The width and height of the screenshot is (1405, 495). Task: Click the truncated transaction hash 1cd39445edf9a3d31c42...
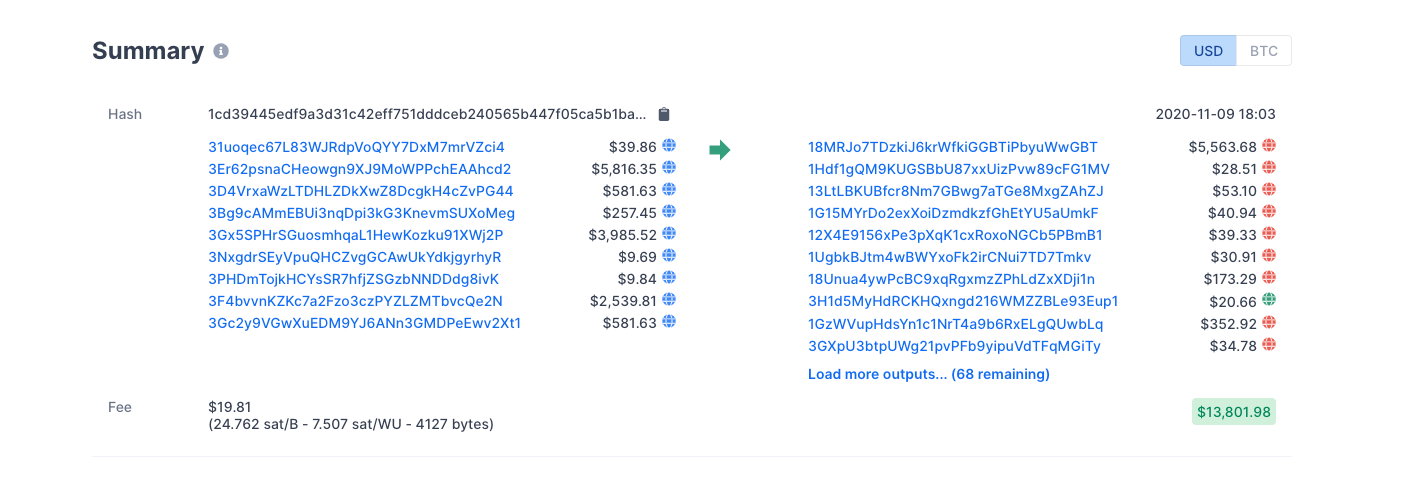[428, 114]
